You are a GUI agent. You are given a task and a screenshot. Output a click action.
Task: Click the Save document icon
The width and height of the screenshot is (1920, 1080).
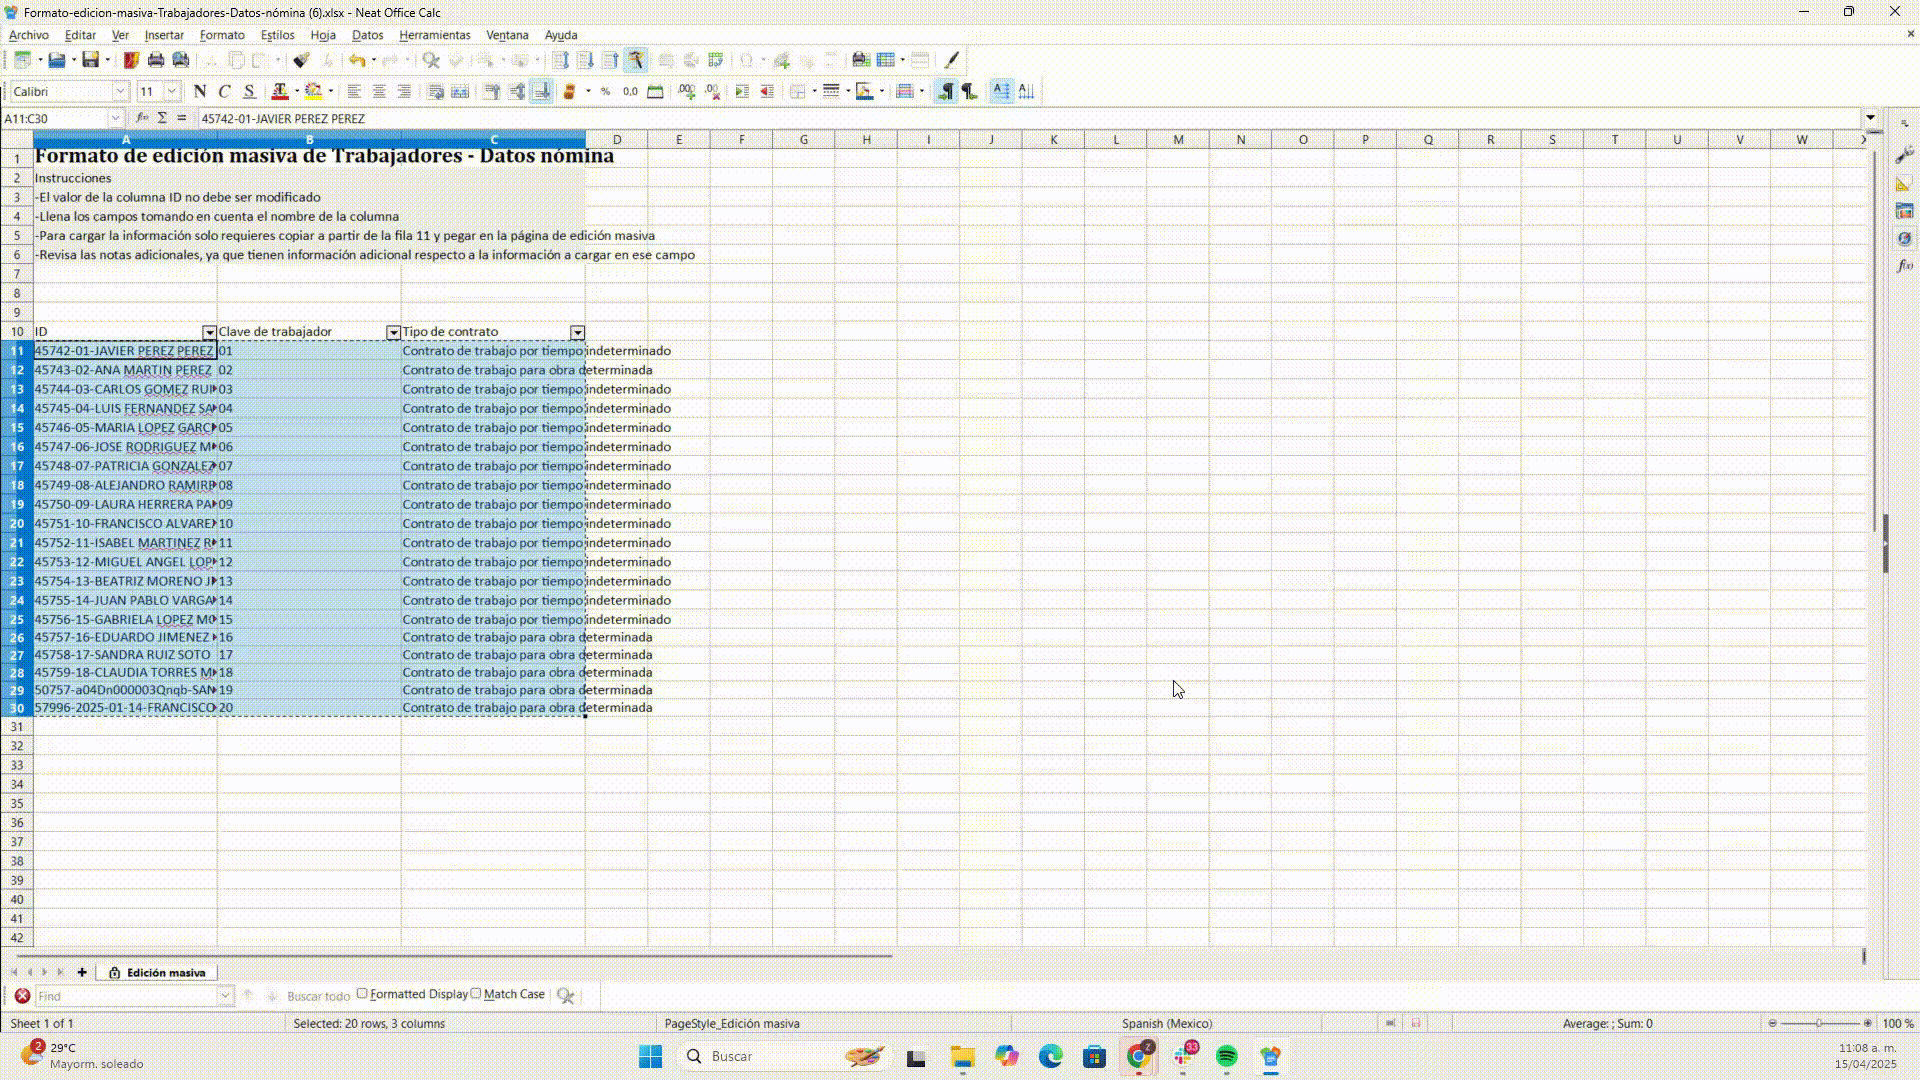point(90,60)
